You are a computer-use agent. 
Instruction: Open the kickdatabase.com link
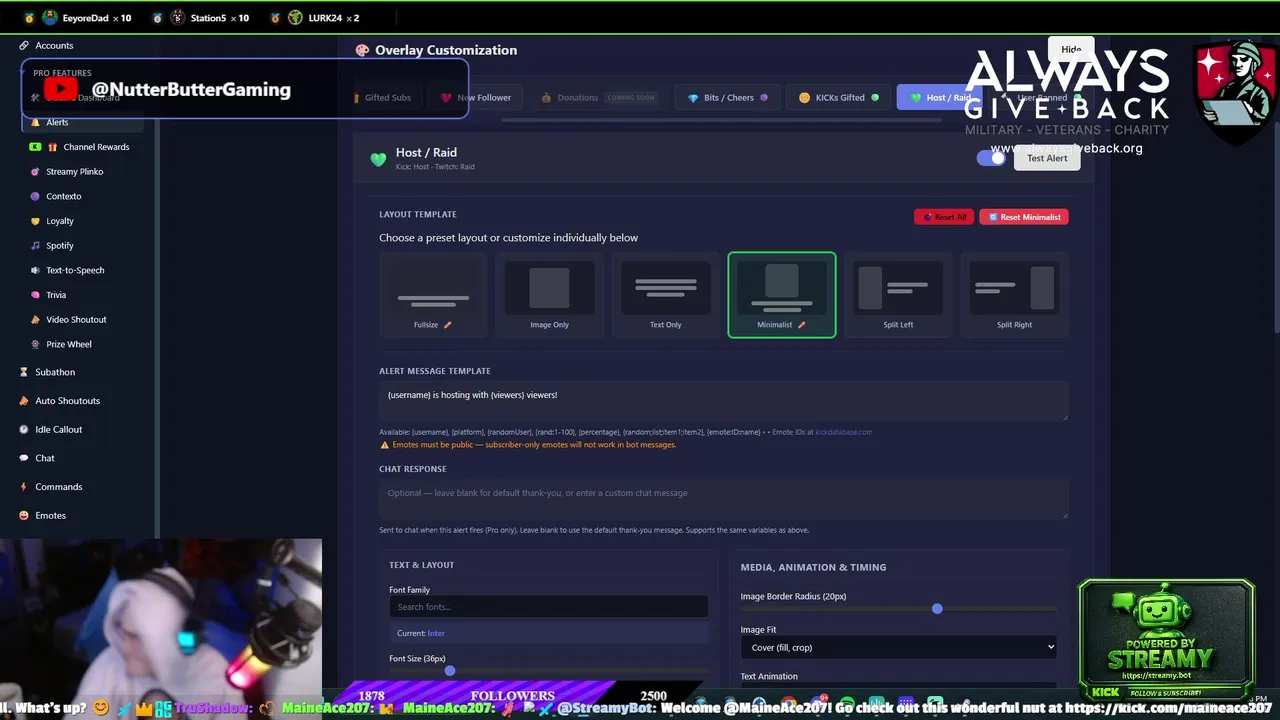(x=844, y=432)
